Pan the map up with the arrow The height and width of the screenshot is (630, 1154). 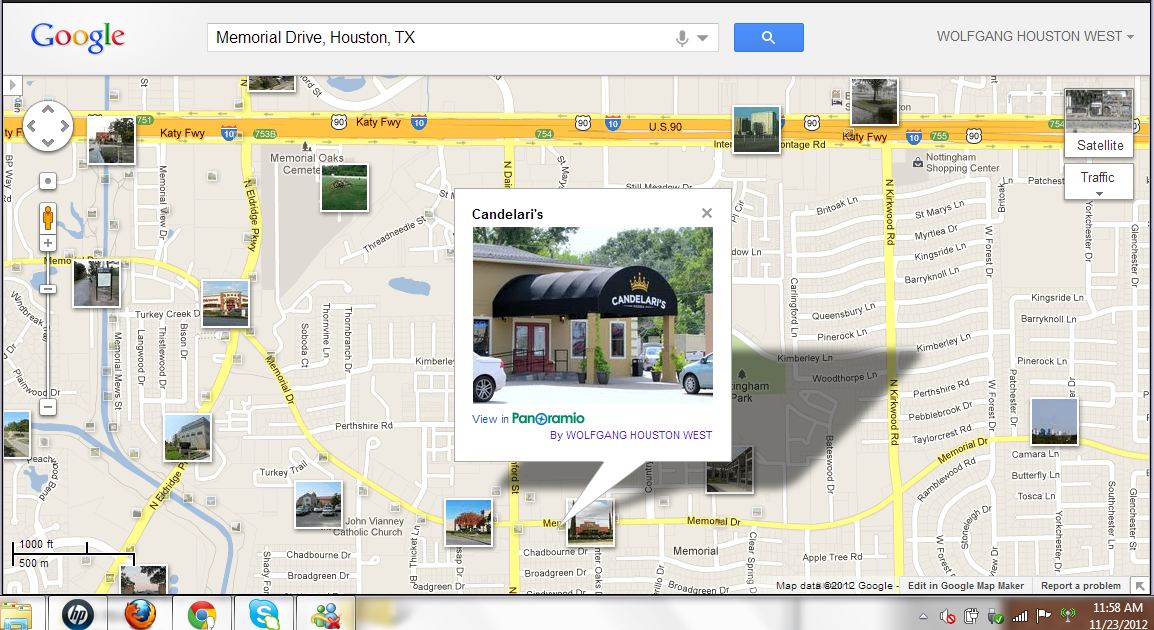click(x=48, y=110)
